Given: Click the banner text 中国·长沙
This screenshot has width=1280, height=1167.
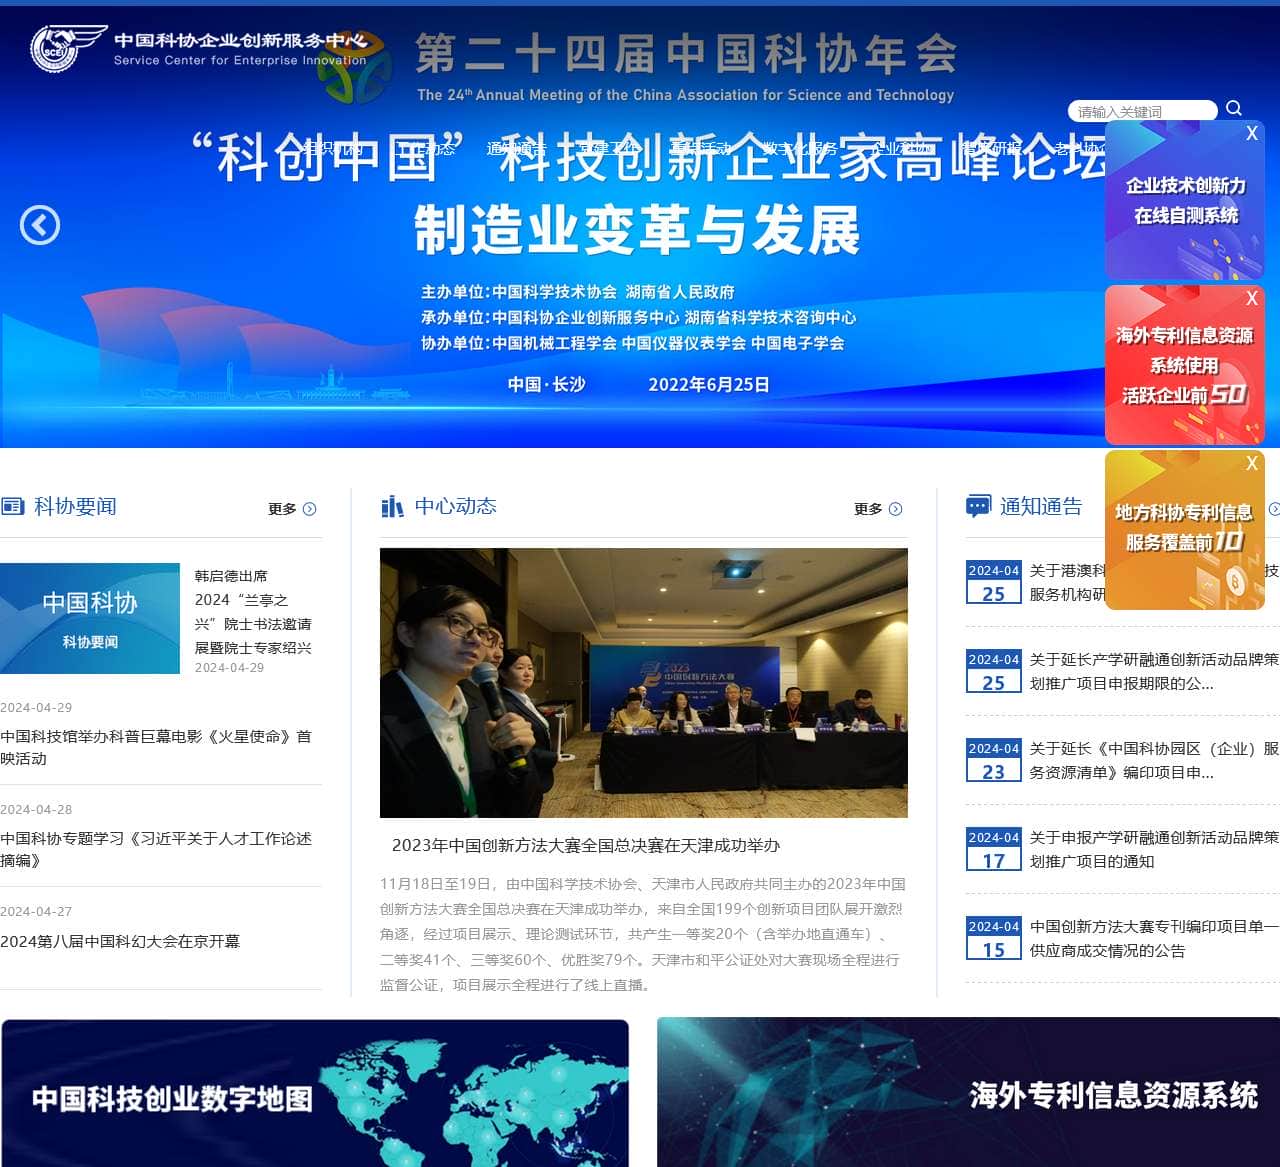Looking at the screenshot, I should pos(546,384).
